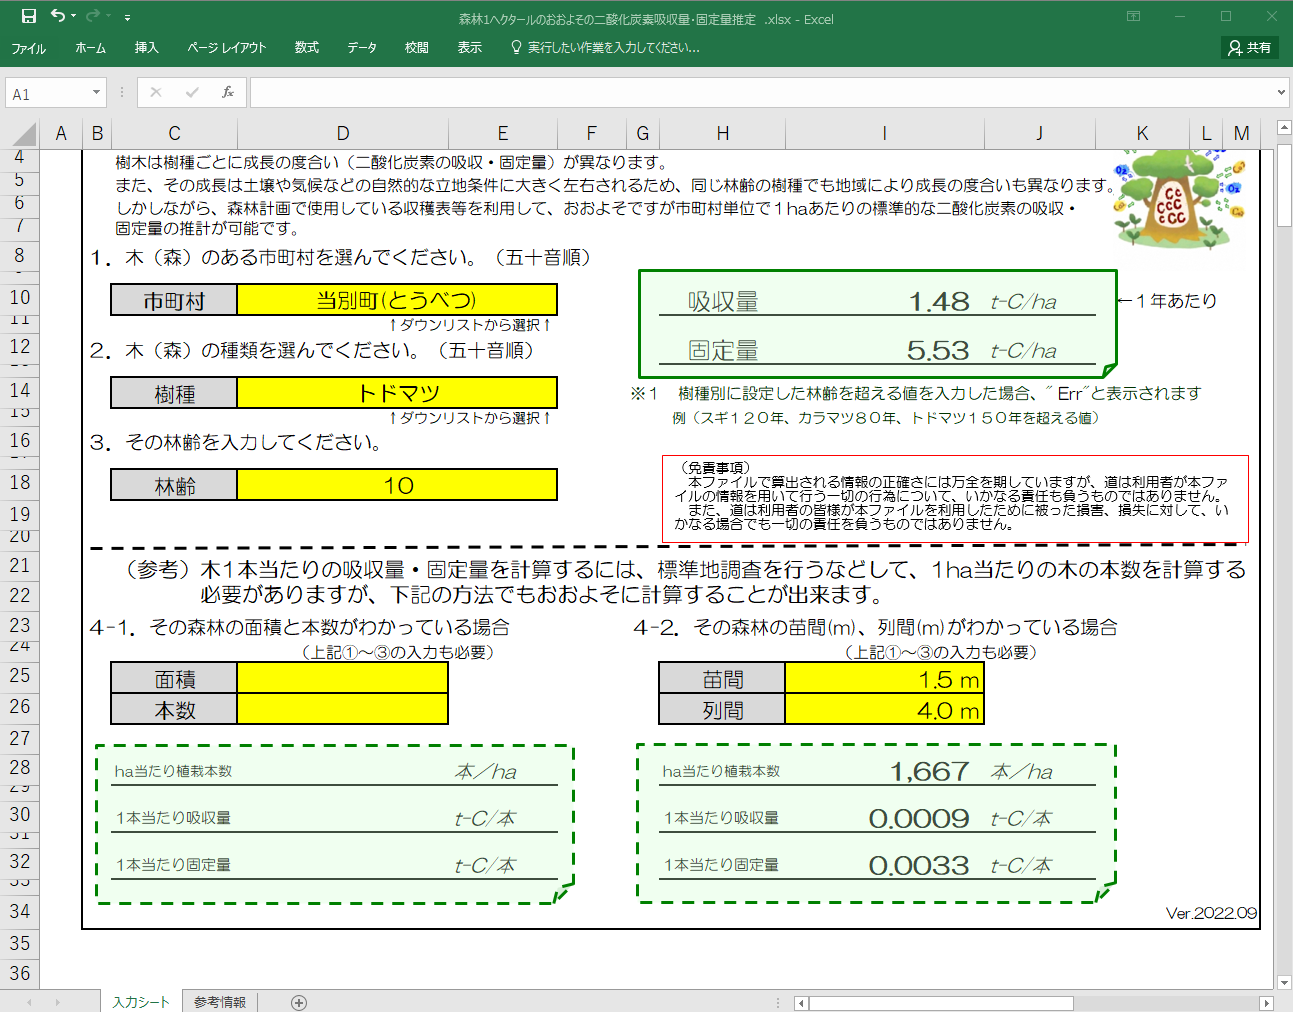The height and width of the screenshot is (1012, 1293).
Task: Open the Insert Function (fx) dialog
Action: (227, 91)
